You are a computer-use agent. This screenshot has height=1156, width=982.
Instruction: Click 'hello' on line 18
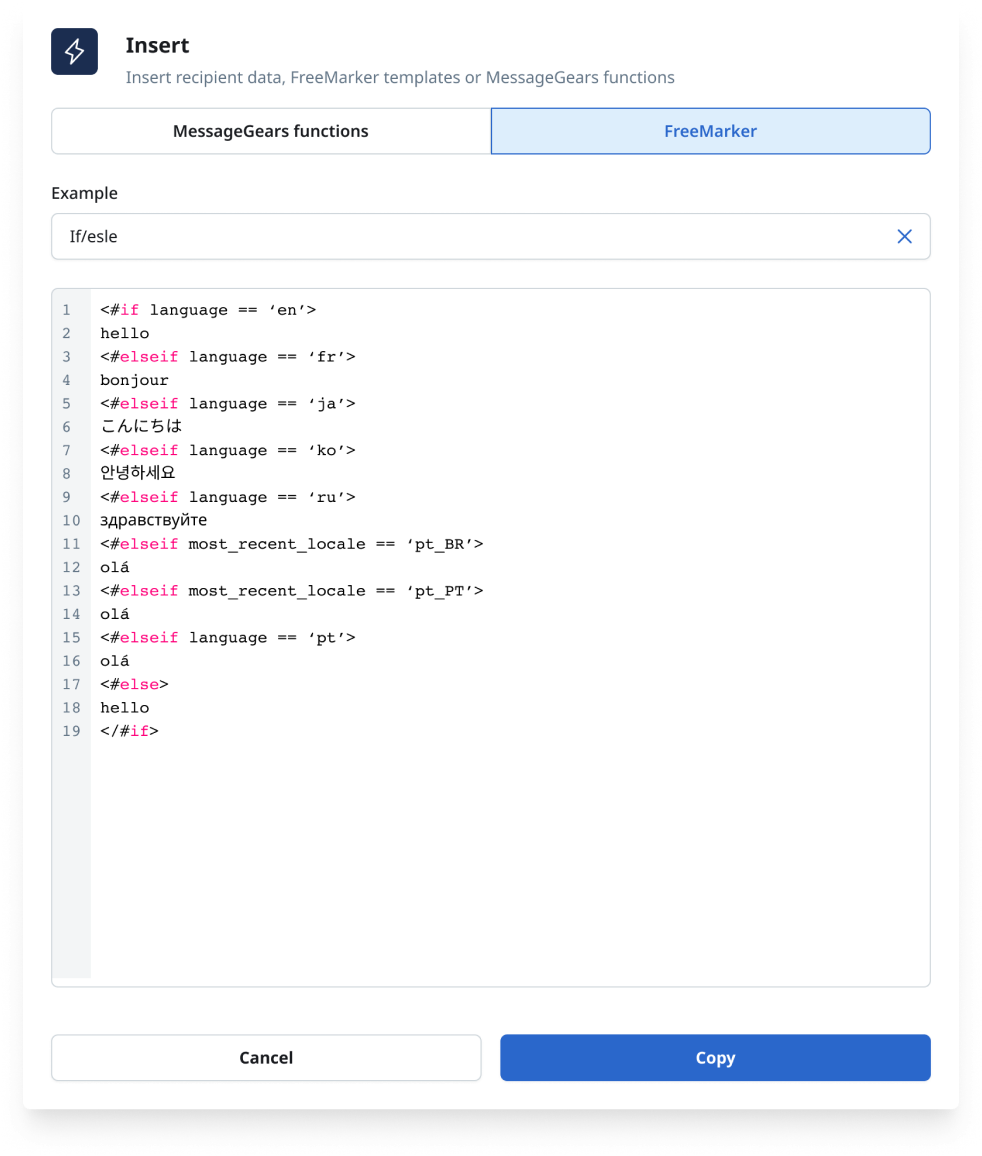coord(125,708)
